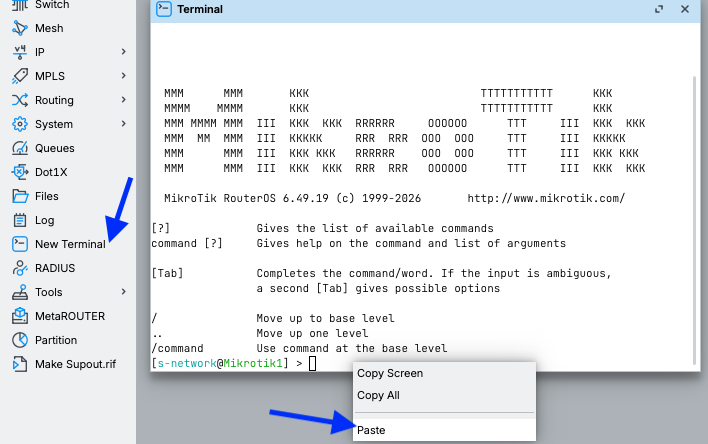Click the 'Move up to base level' line
708x444 pixels.
325,318
